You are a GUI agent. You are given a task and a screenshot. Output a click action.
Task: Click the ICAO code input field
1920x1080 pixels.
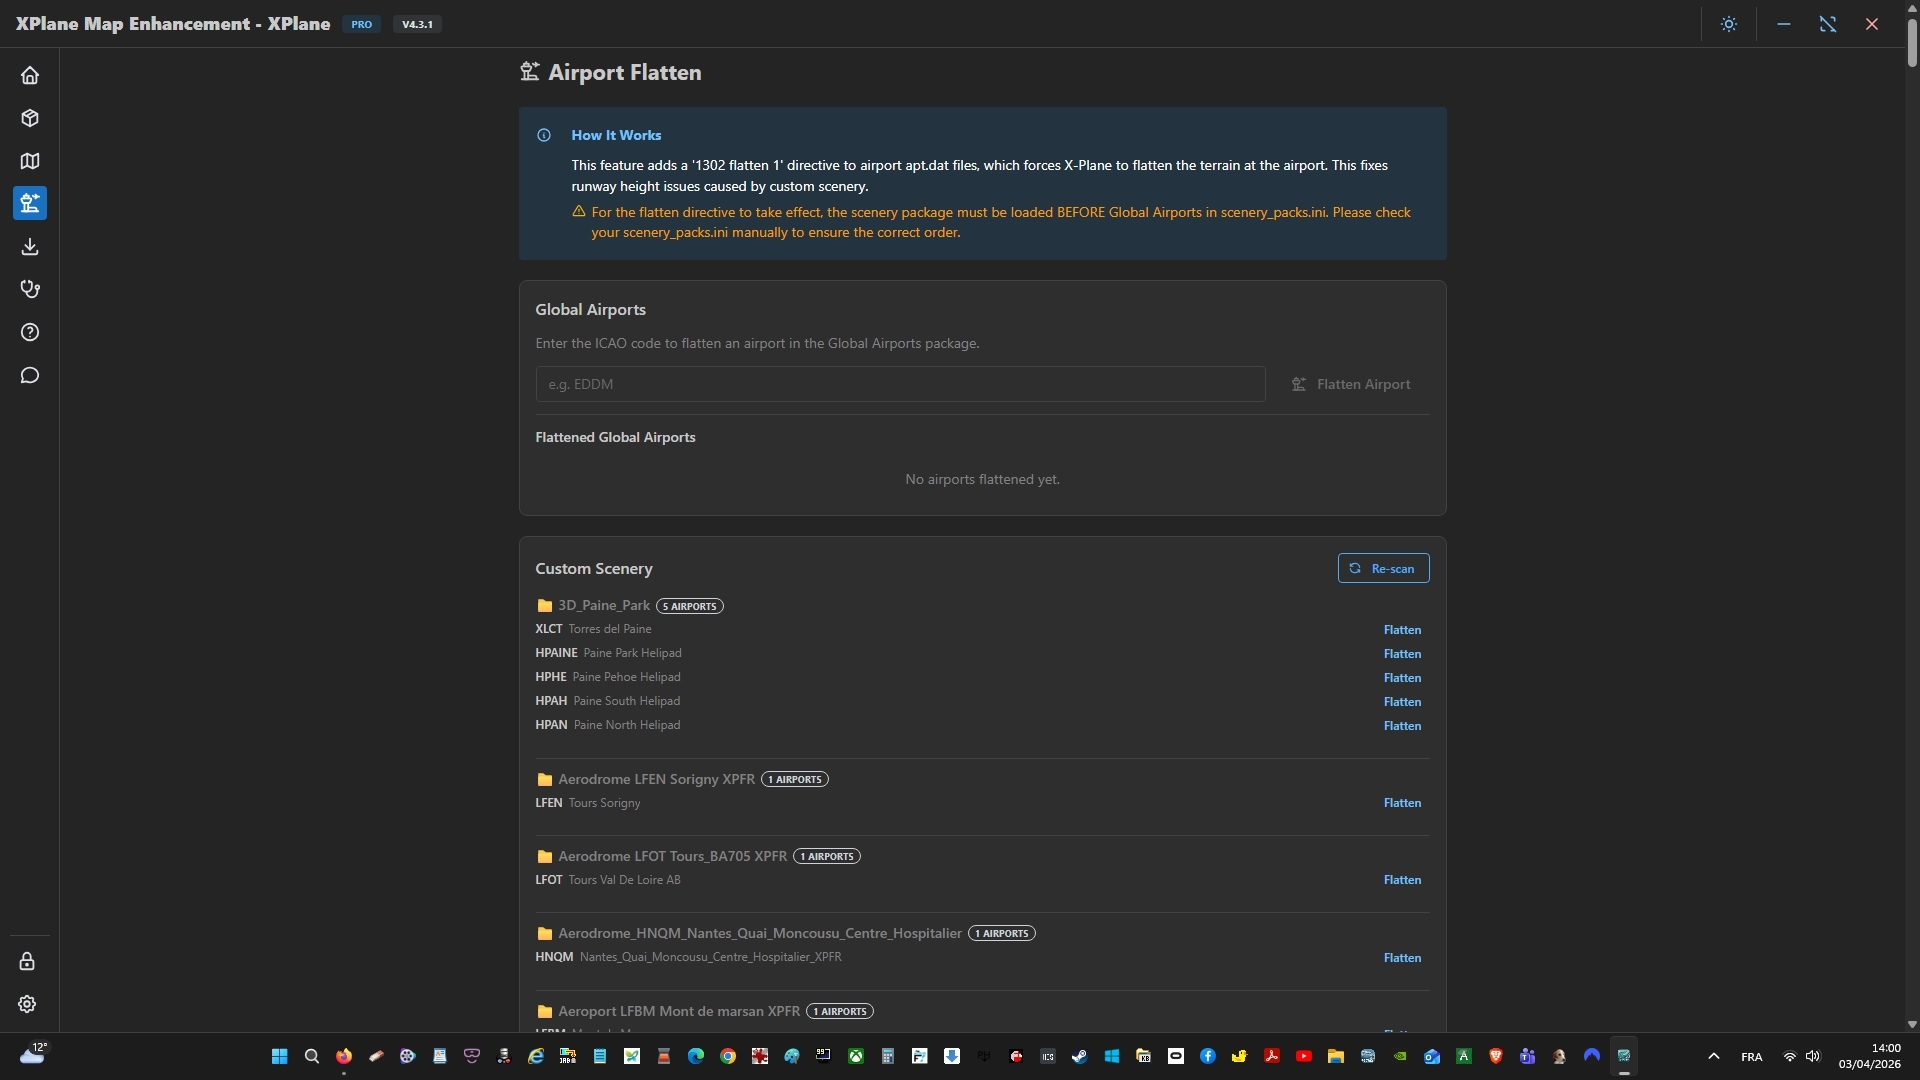(x=900, y=384)
